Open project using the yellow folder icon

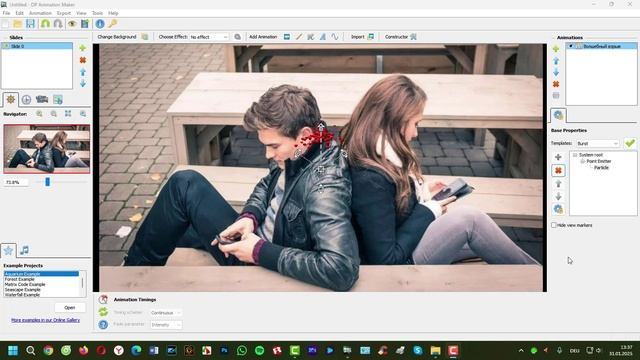(x=18, y=24)
